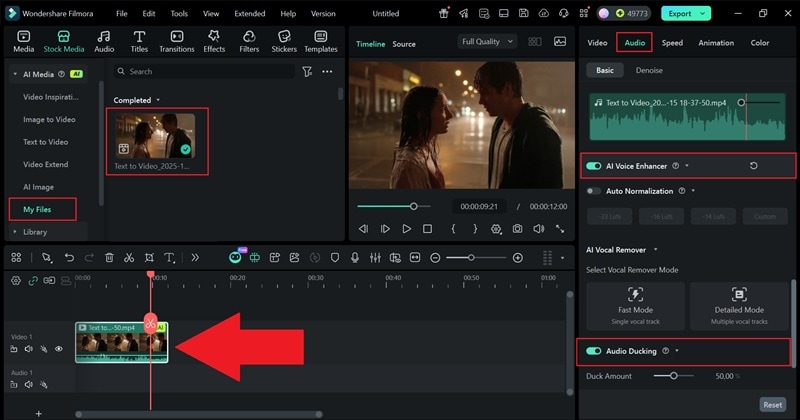Lock the Audio 1 track
800x420 pixels.
14,384
